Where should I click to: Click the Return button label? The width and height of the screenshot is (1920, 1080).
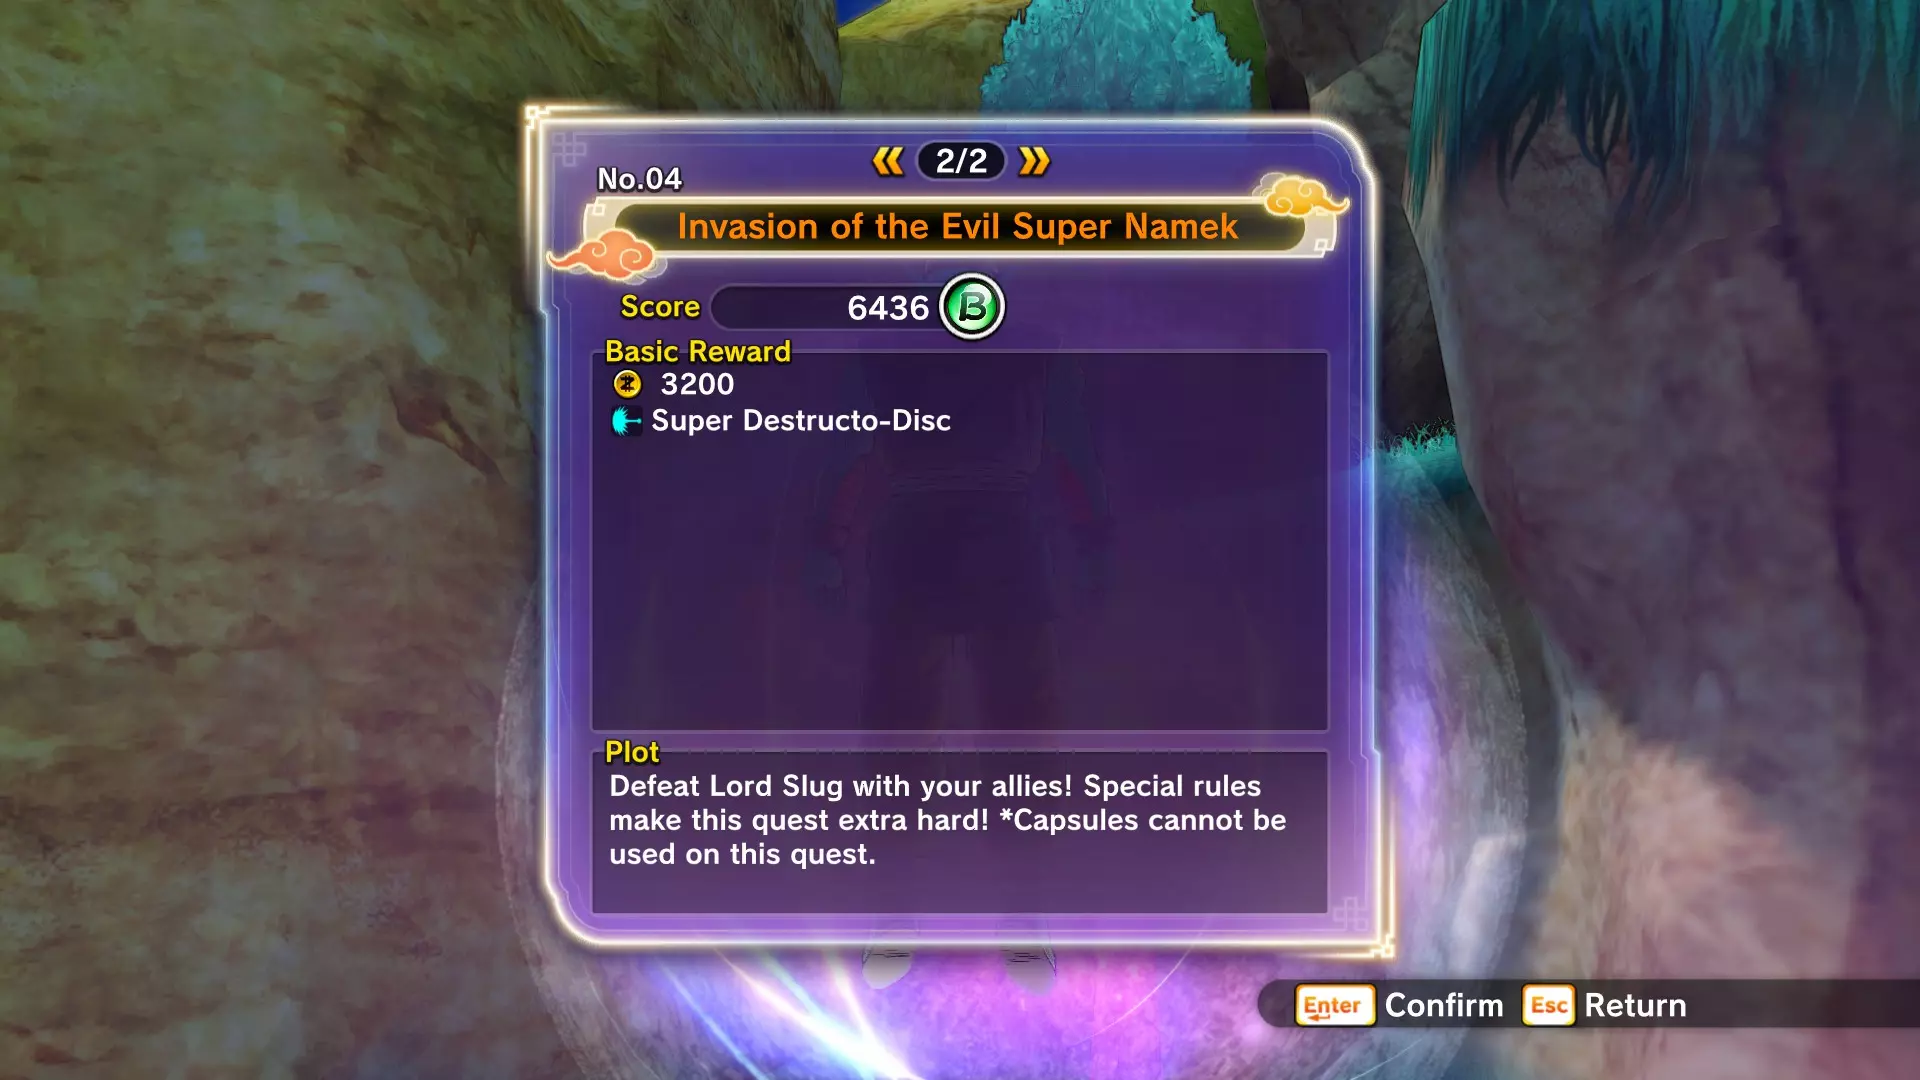(x=1635, y=1005)
